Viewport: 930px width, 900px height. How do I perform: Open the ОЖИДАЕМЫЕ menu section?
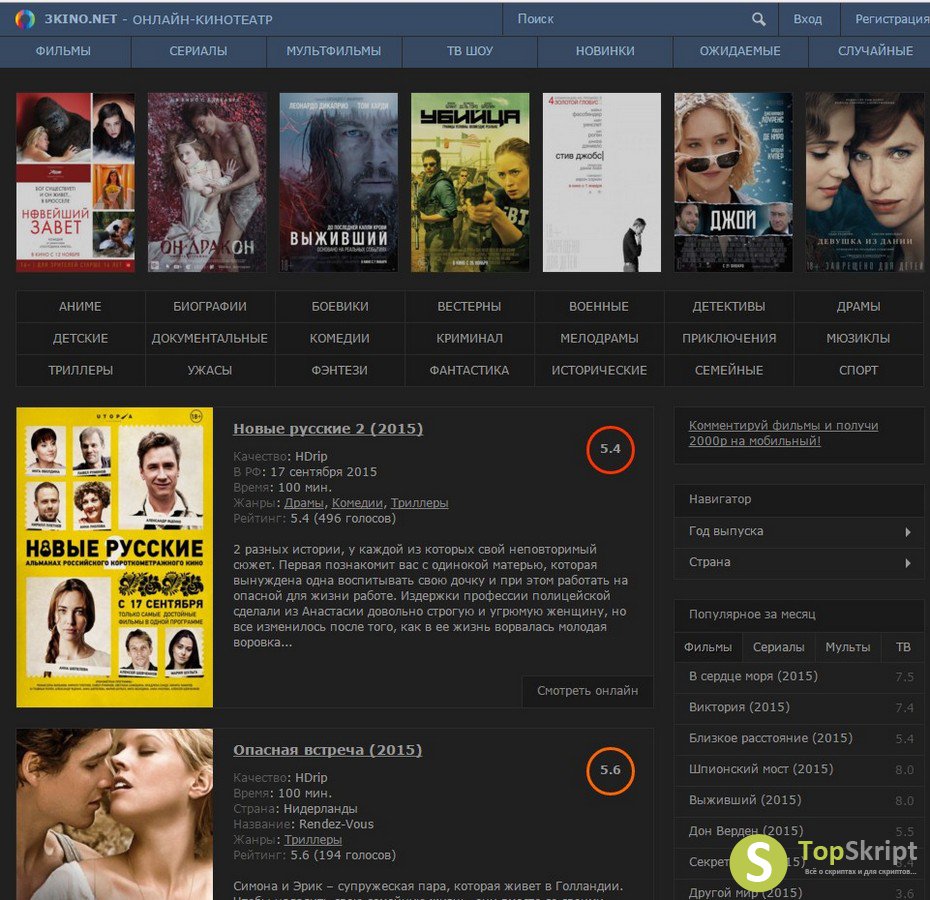pos(740,51)
